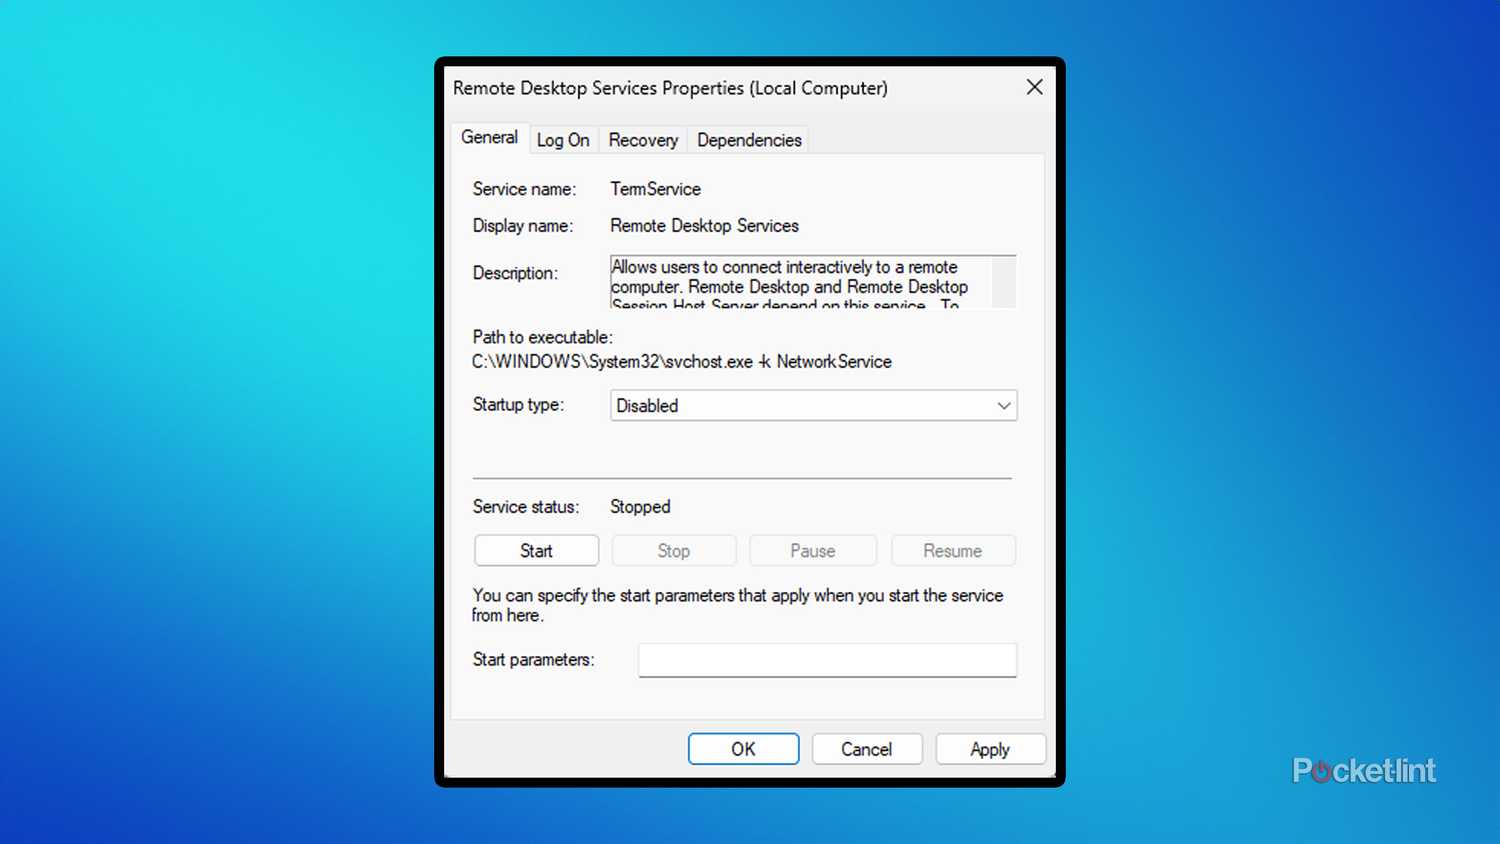This screenshot has height=844, width=1500.
Task: Expand the Startup type dropdown
Action: click(x=813, y=405)
